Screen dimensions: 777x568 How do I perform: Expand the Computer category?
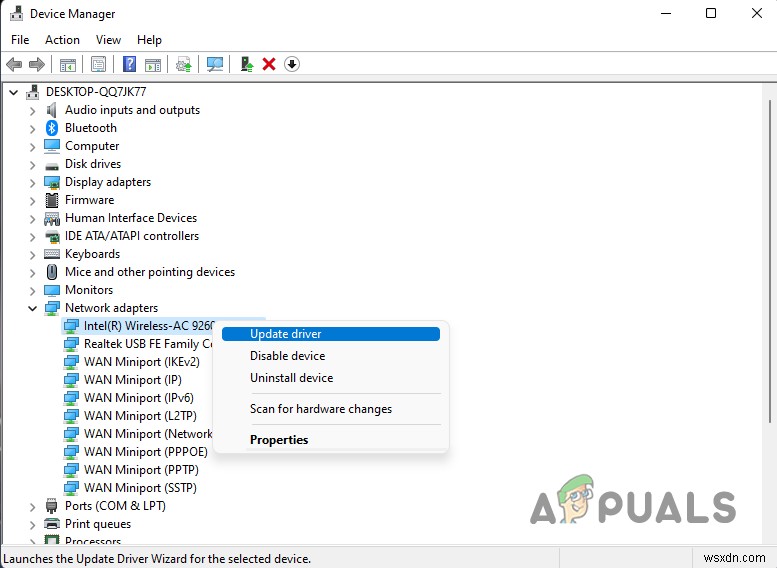[33, 147]
